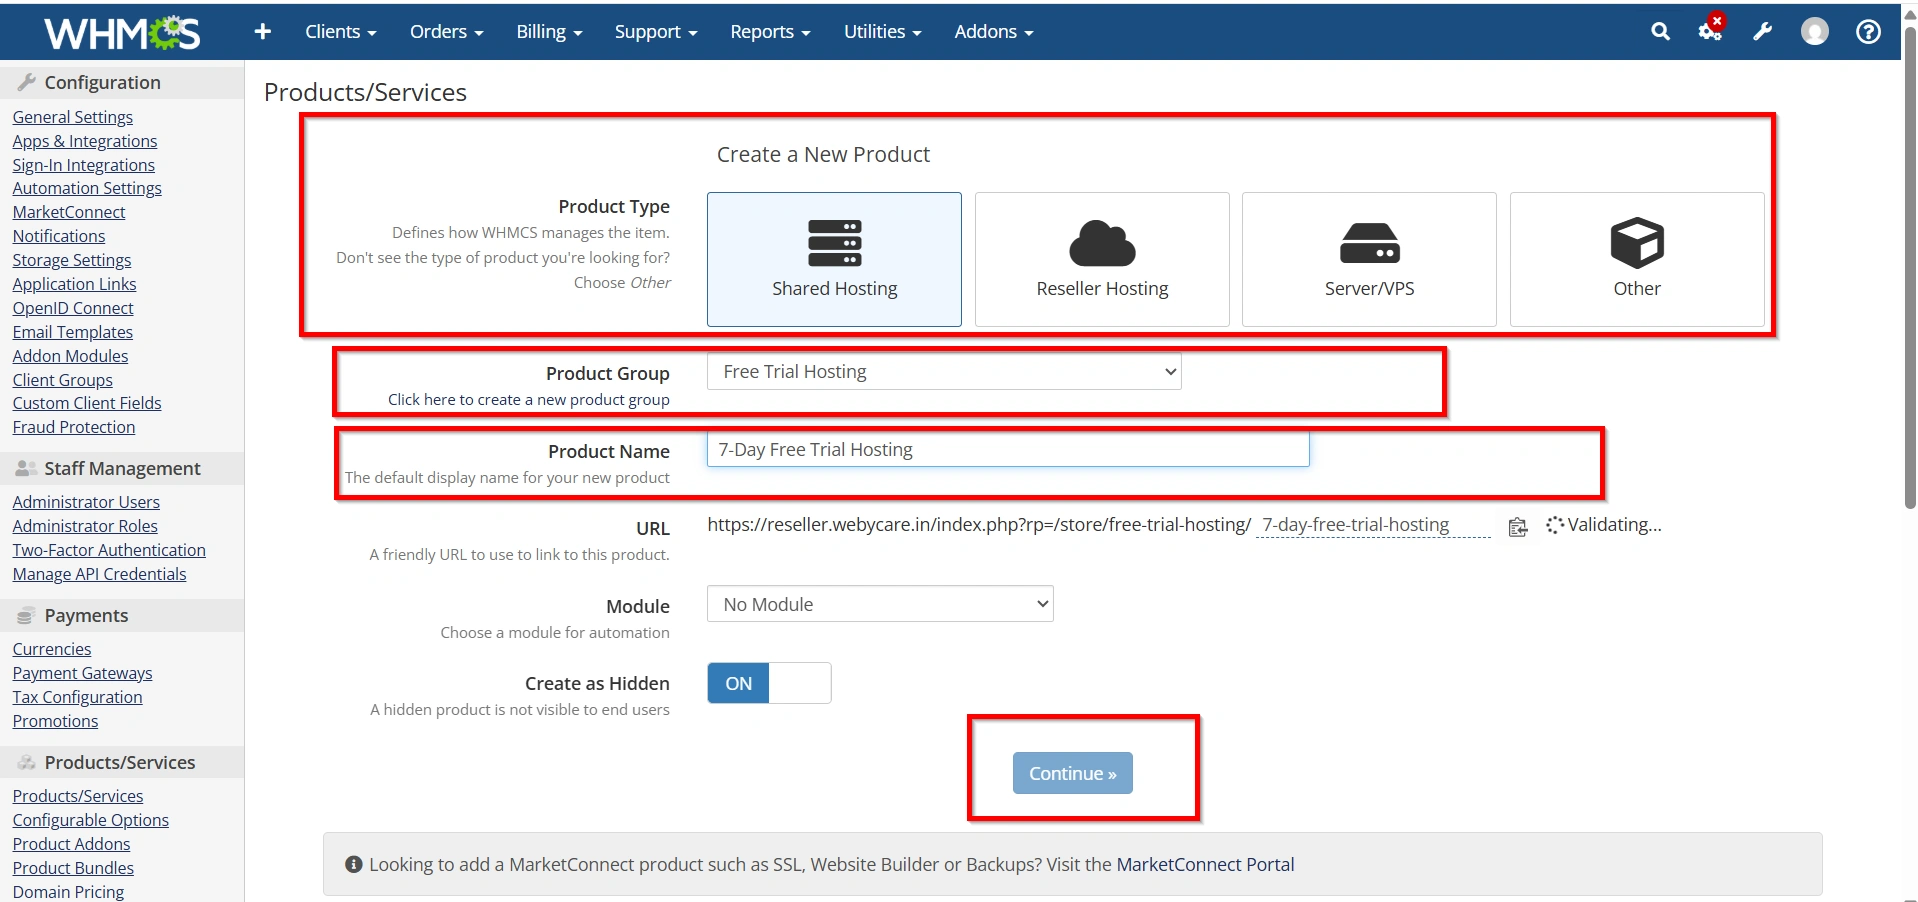This screenshot has width=1918, height=902.
Task: Edit the 7-day-free-trial-hosting URL slug
Action: [x=1373, y=525]
